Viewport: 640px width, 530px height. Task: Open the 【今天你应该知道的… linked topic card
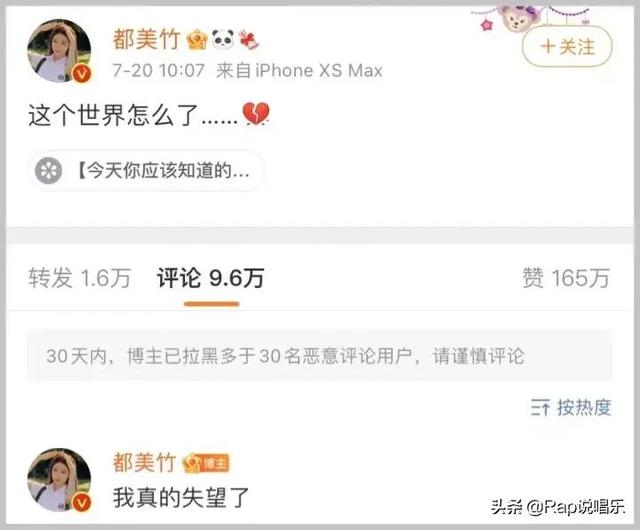click(146, 170)
